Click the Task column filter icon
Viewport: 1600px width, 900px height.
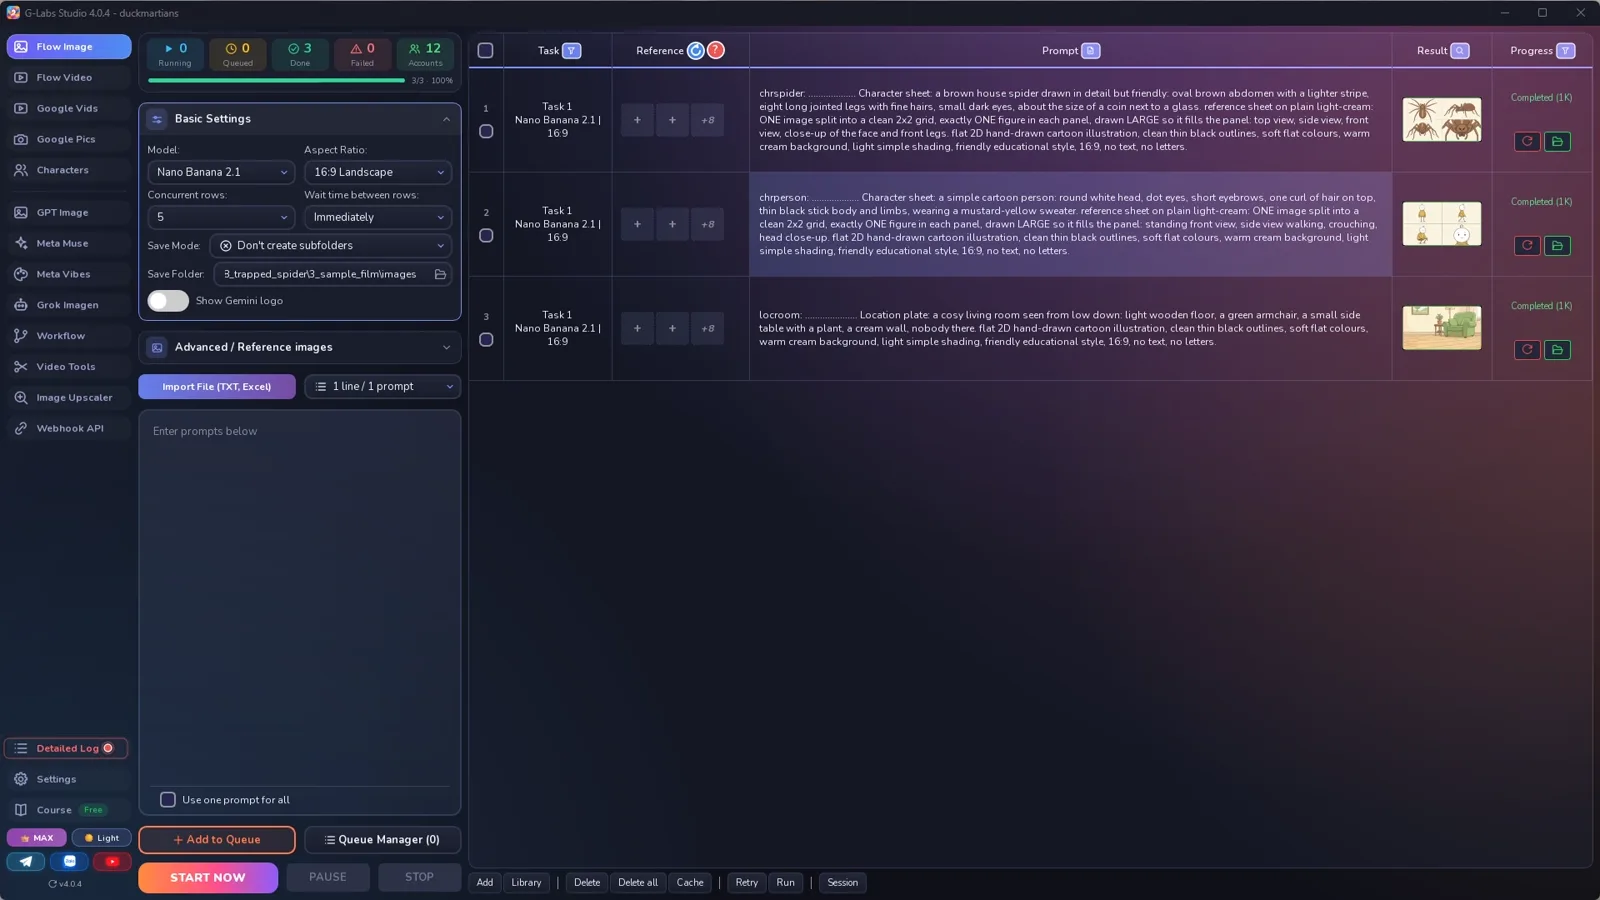572,51
